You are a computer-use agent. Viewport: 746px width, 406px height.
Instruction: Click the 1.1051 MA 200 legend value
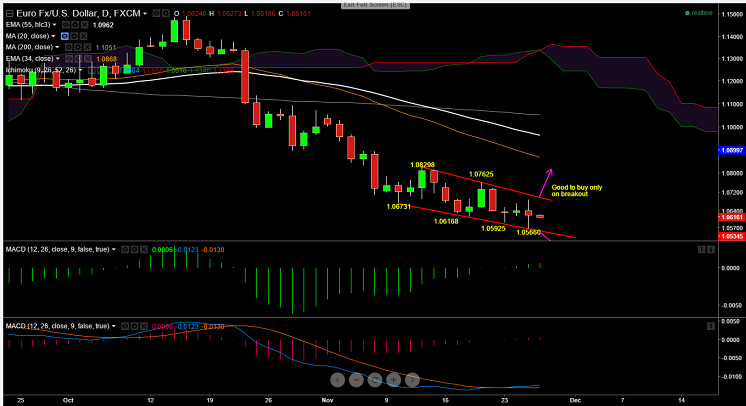105,48
